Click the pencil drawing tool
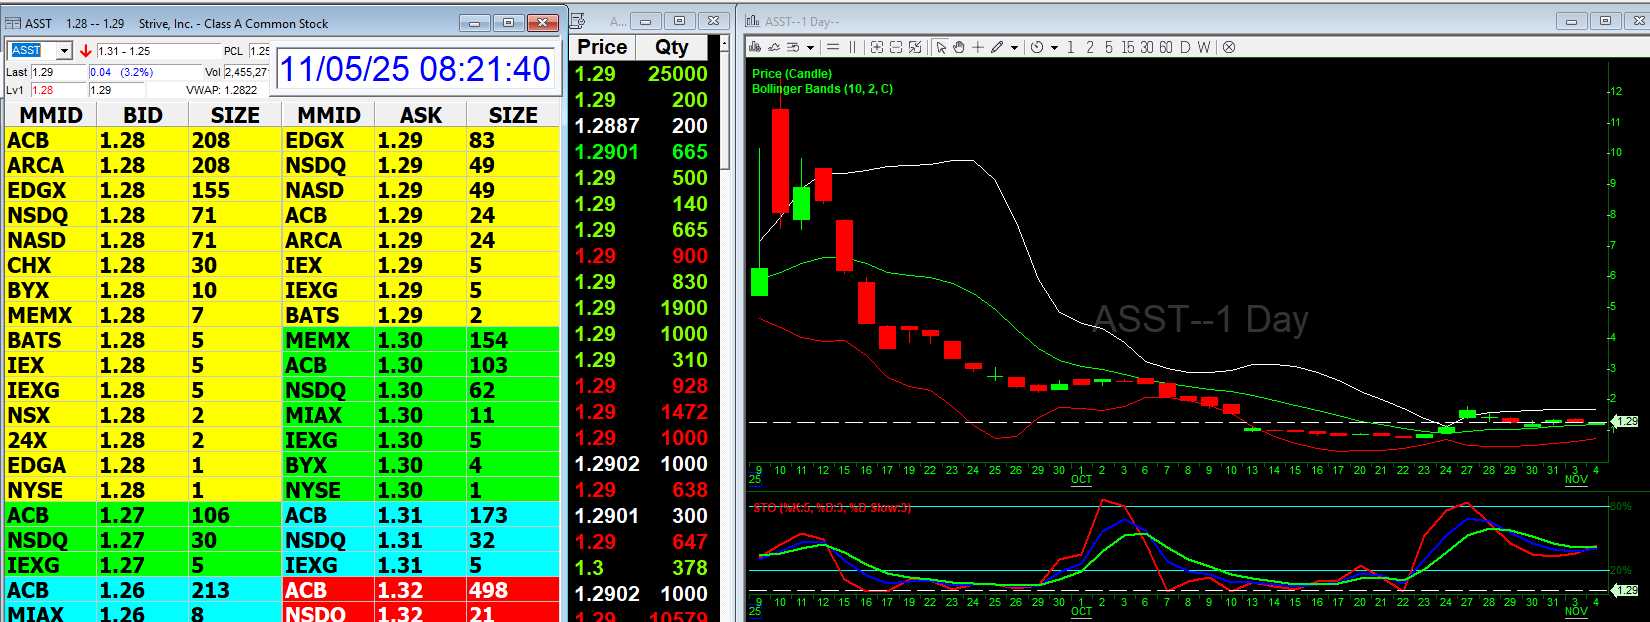The height and width of the screenshot is (622, 1650). pos(997,47)
